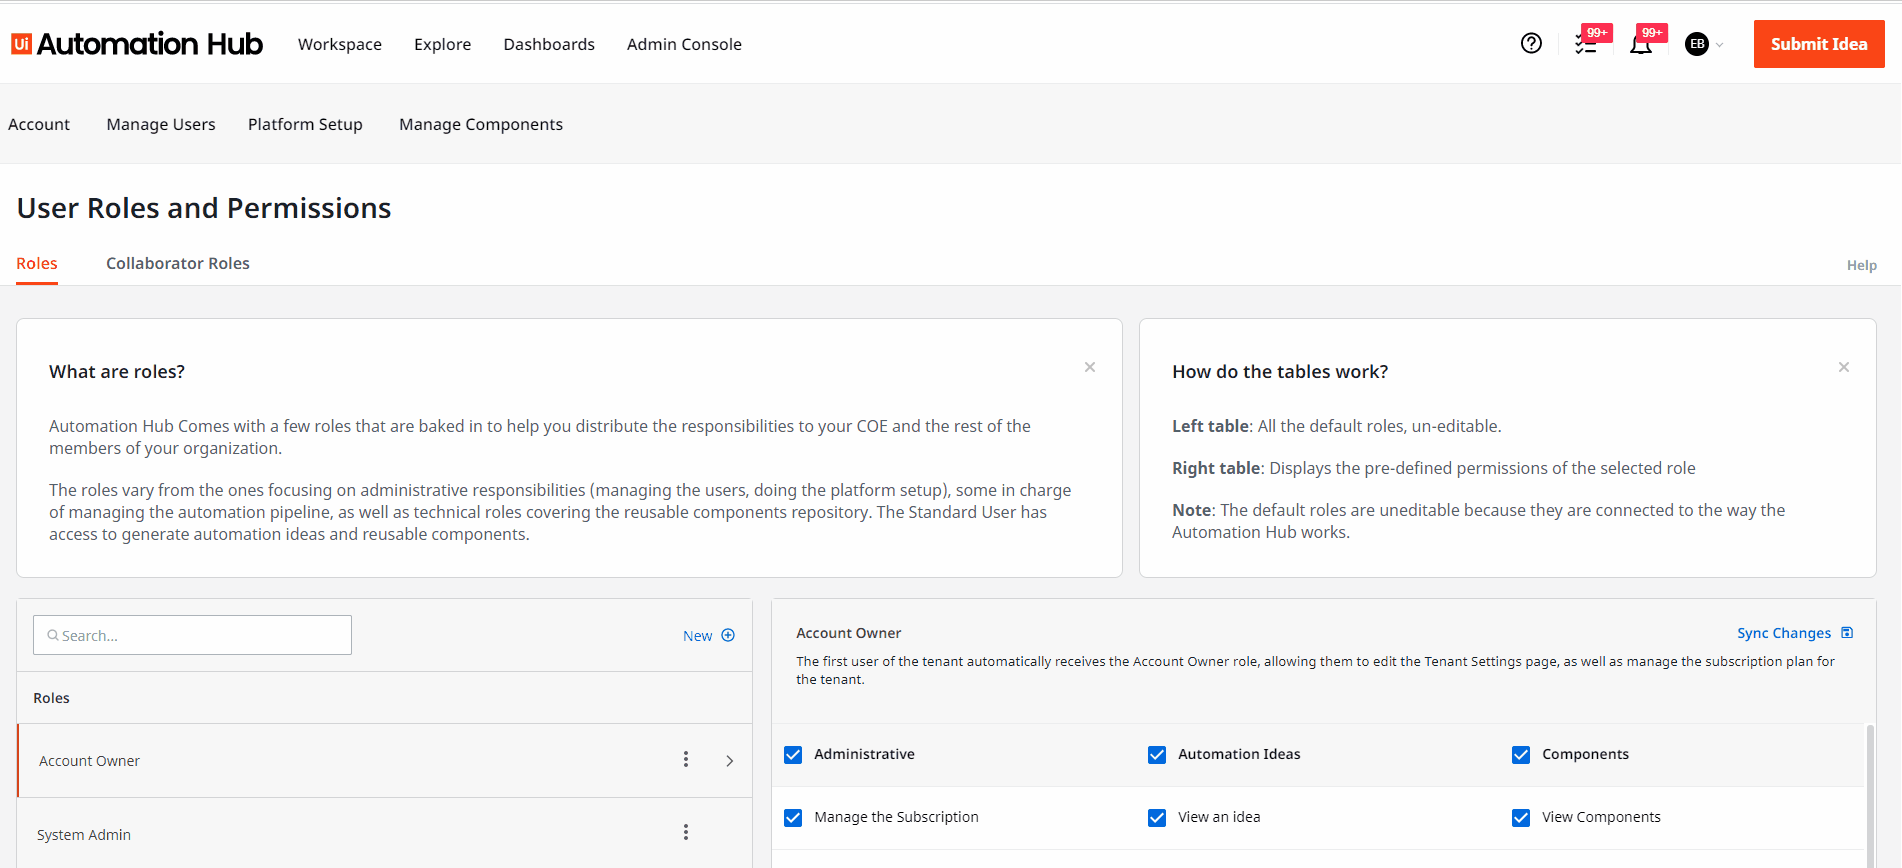Viewport: 1902px width, 868px height.
Task: Uncheck View Components
Action: click(1521, 818)
